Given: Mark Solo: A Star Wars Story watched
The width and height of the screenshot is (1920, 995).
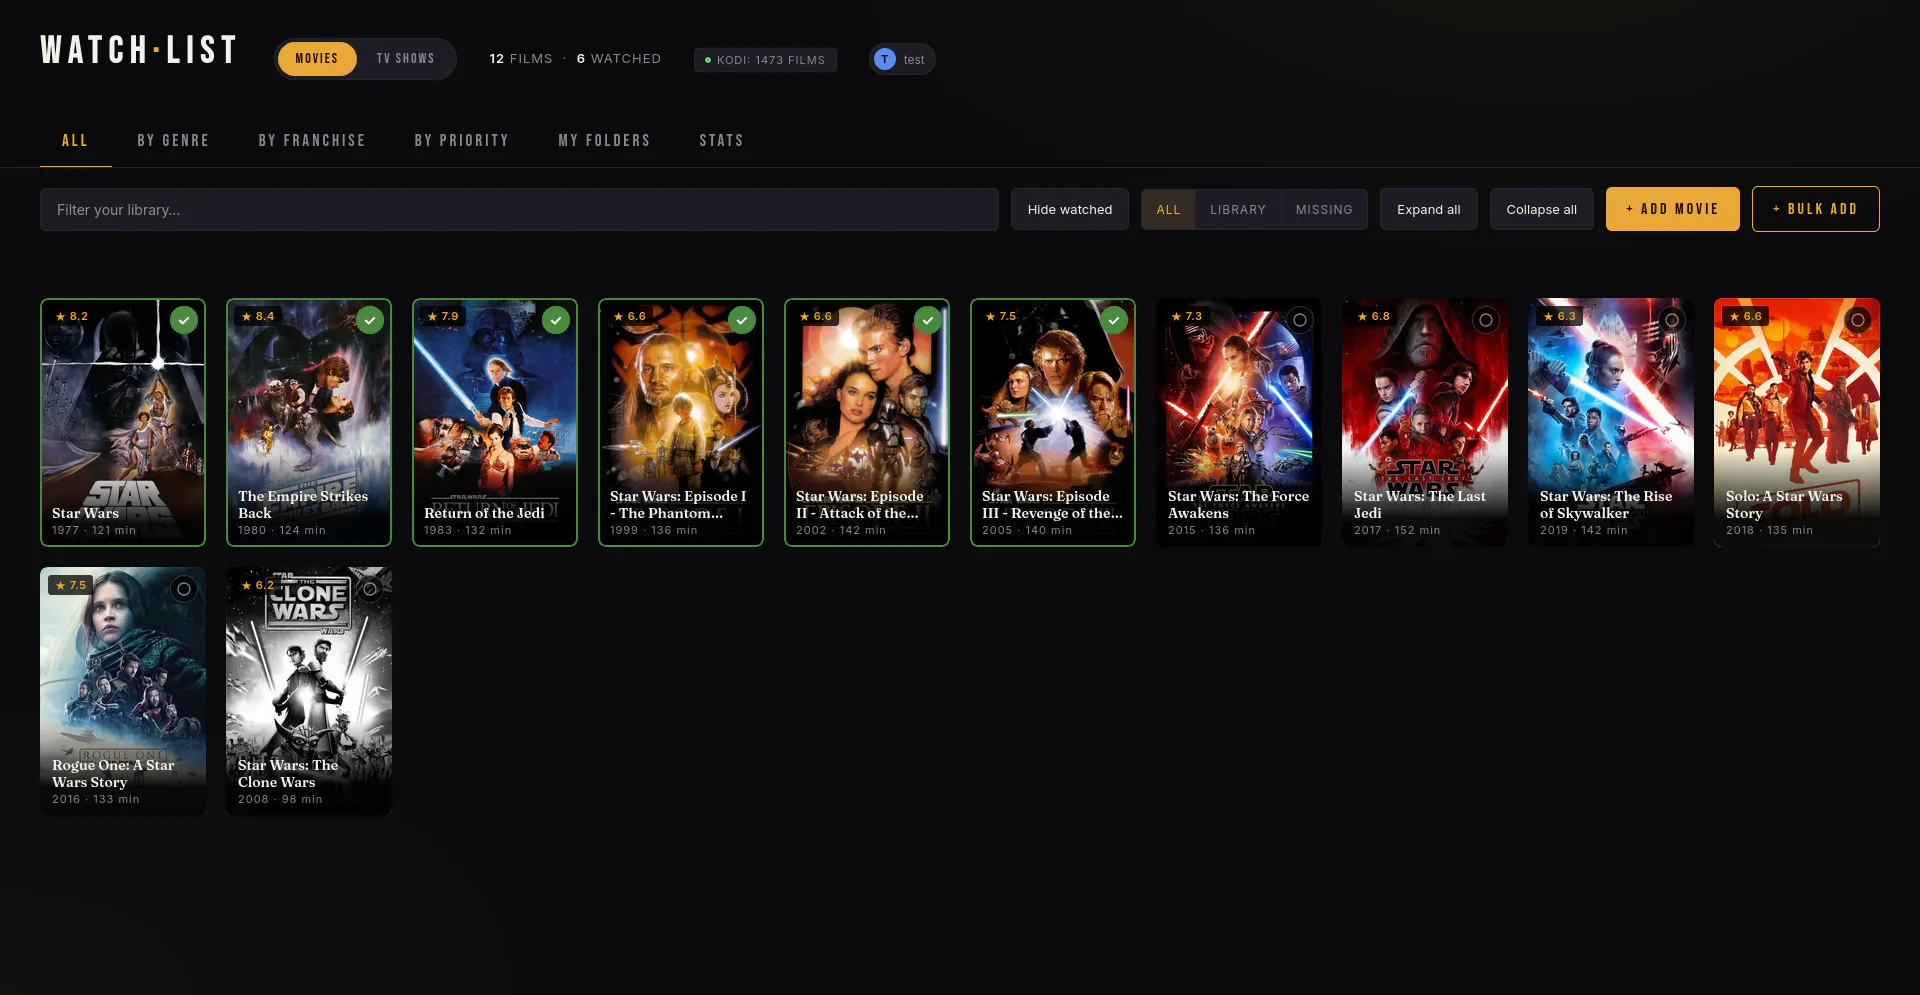Looking at the screenshot, I should point(1858,320).
